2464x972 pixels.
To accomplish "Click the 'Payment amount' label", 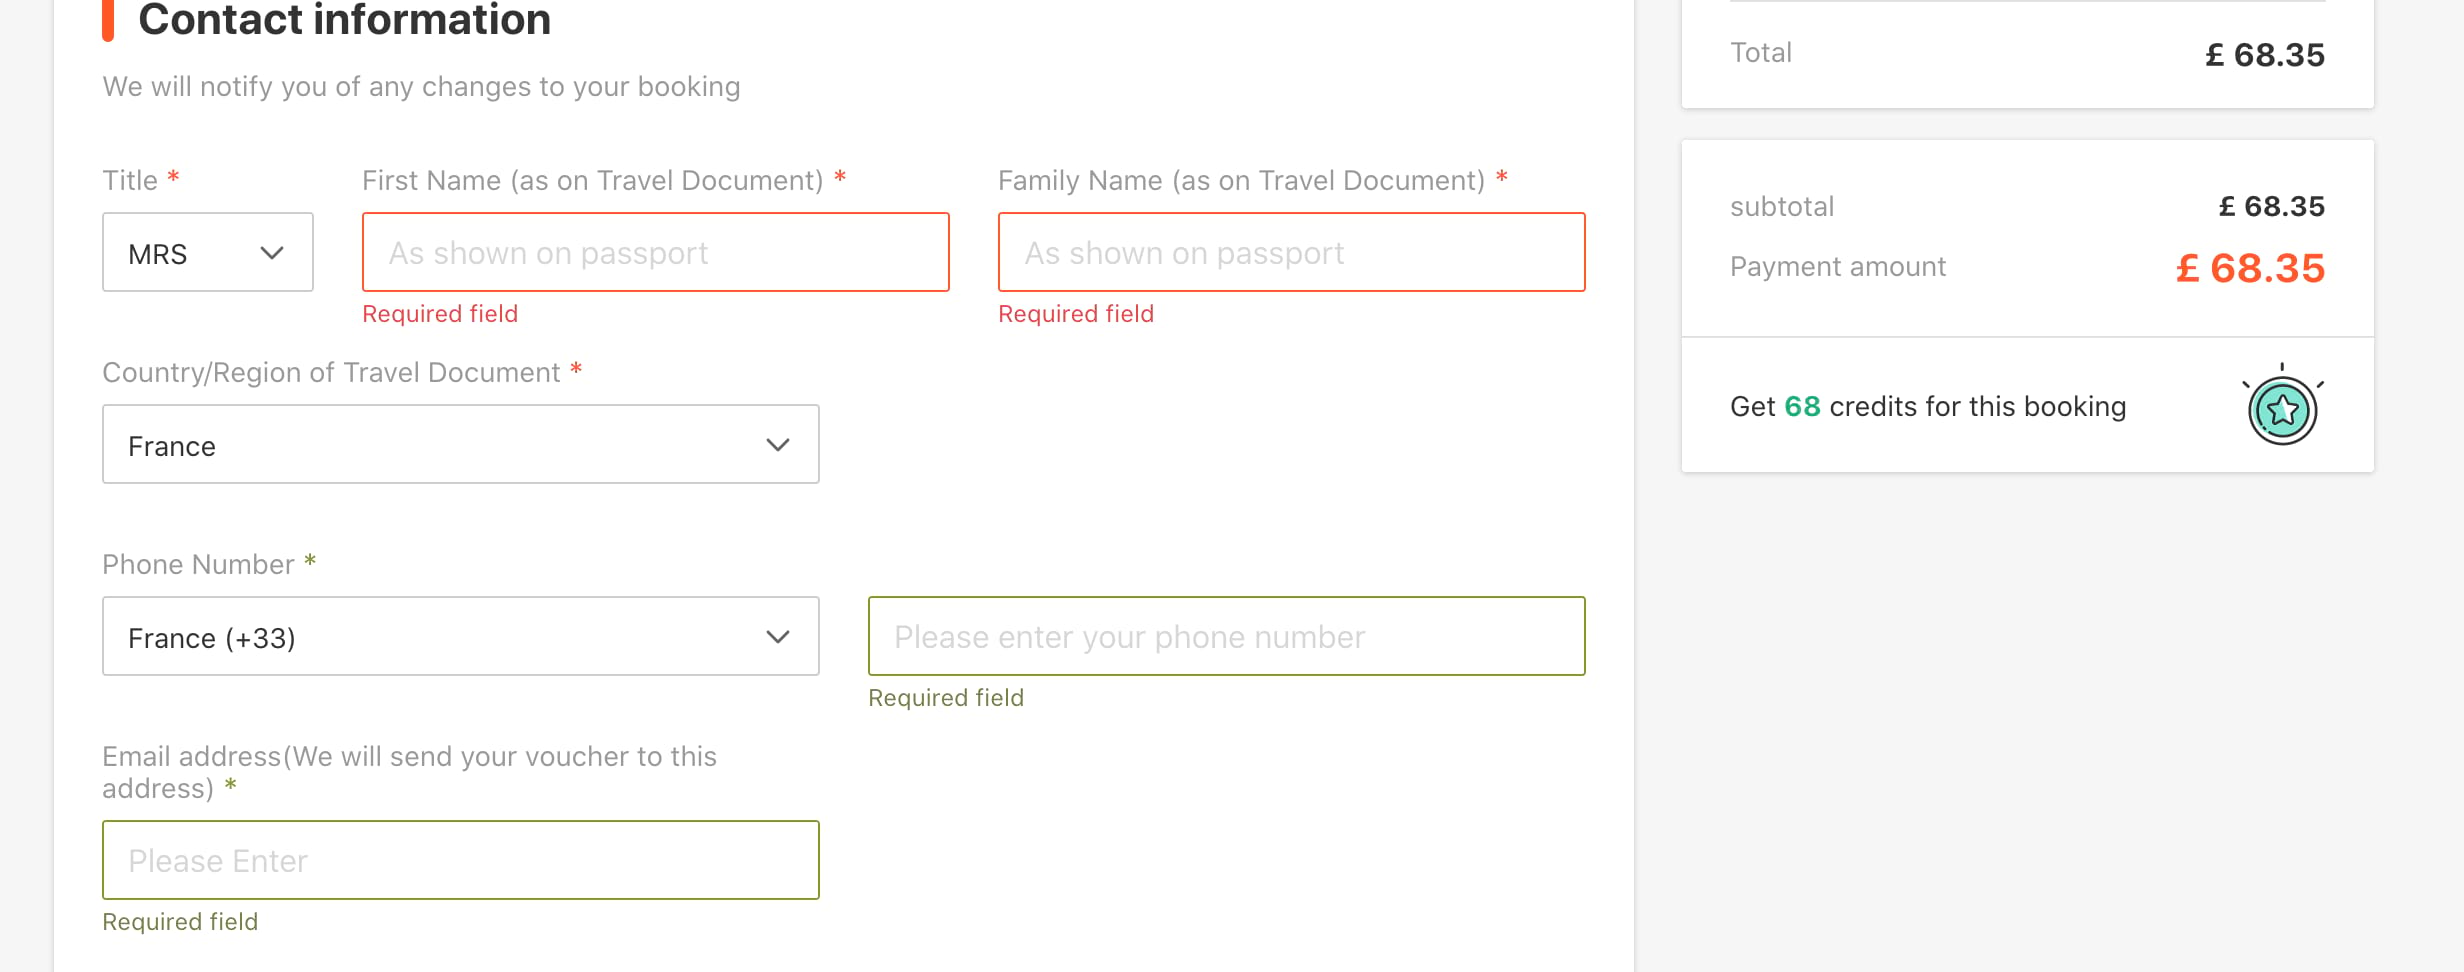I will coord(1838,267).
